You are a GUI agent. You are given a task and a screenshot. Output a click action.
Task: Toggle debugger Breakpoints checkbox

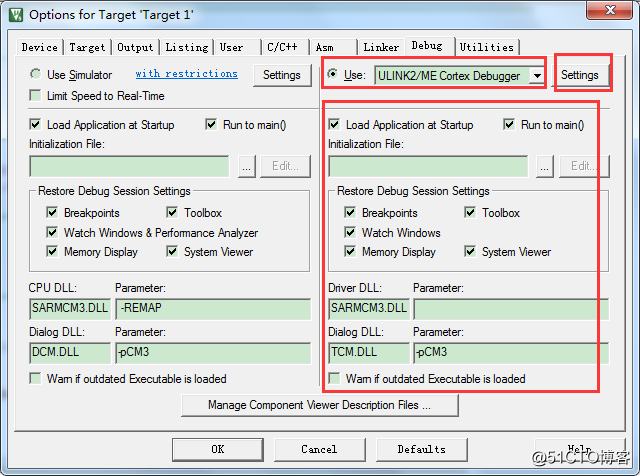click(350, 212)
